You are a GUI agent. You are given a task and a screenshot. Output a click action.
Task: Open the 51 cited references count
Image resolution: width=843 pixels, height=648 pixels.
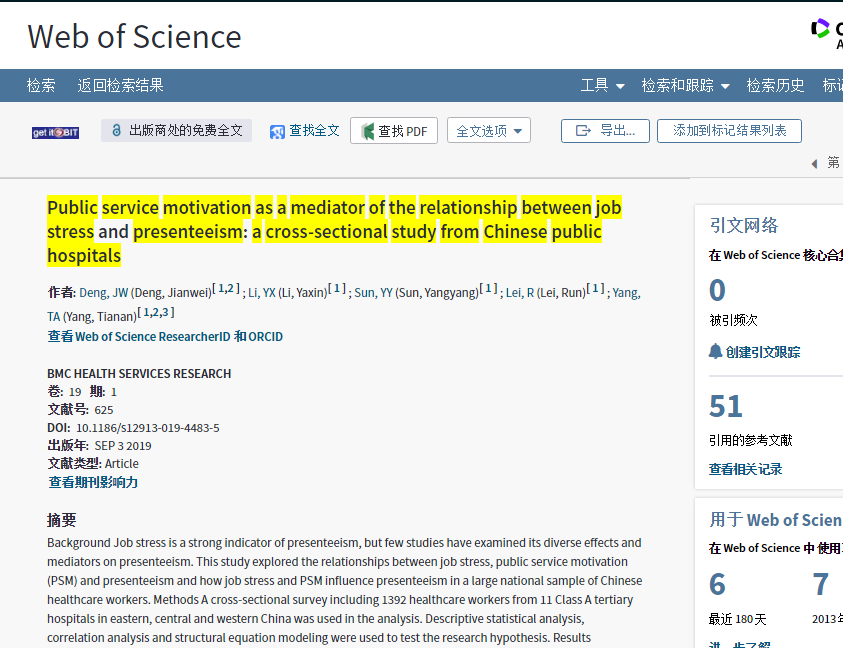coord(725,406)
